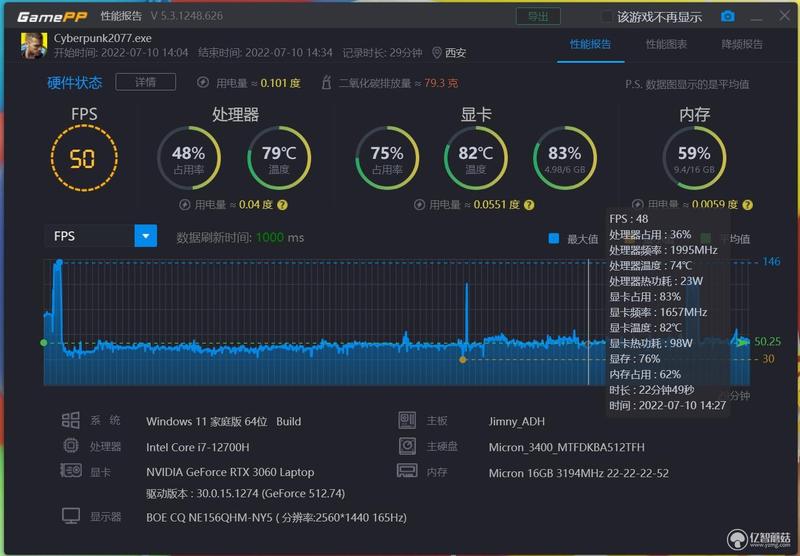Click the location pin icon near 西安

[x=437, y=53]
